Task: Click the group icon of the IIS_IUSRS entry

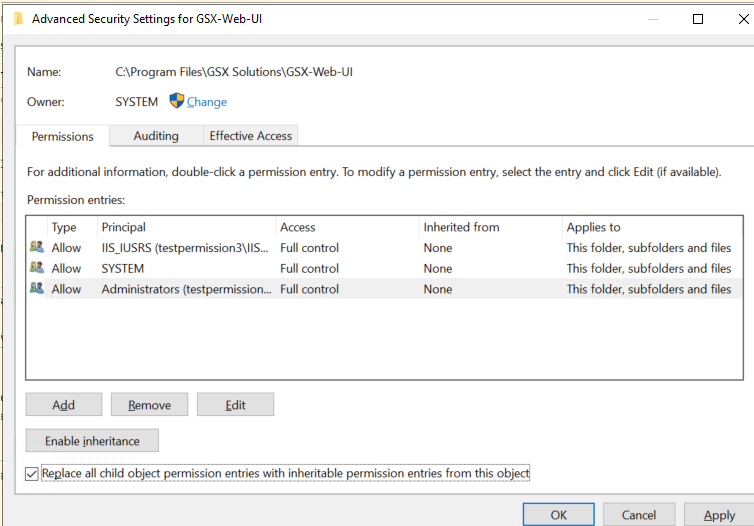Action: [37, 247]
